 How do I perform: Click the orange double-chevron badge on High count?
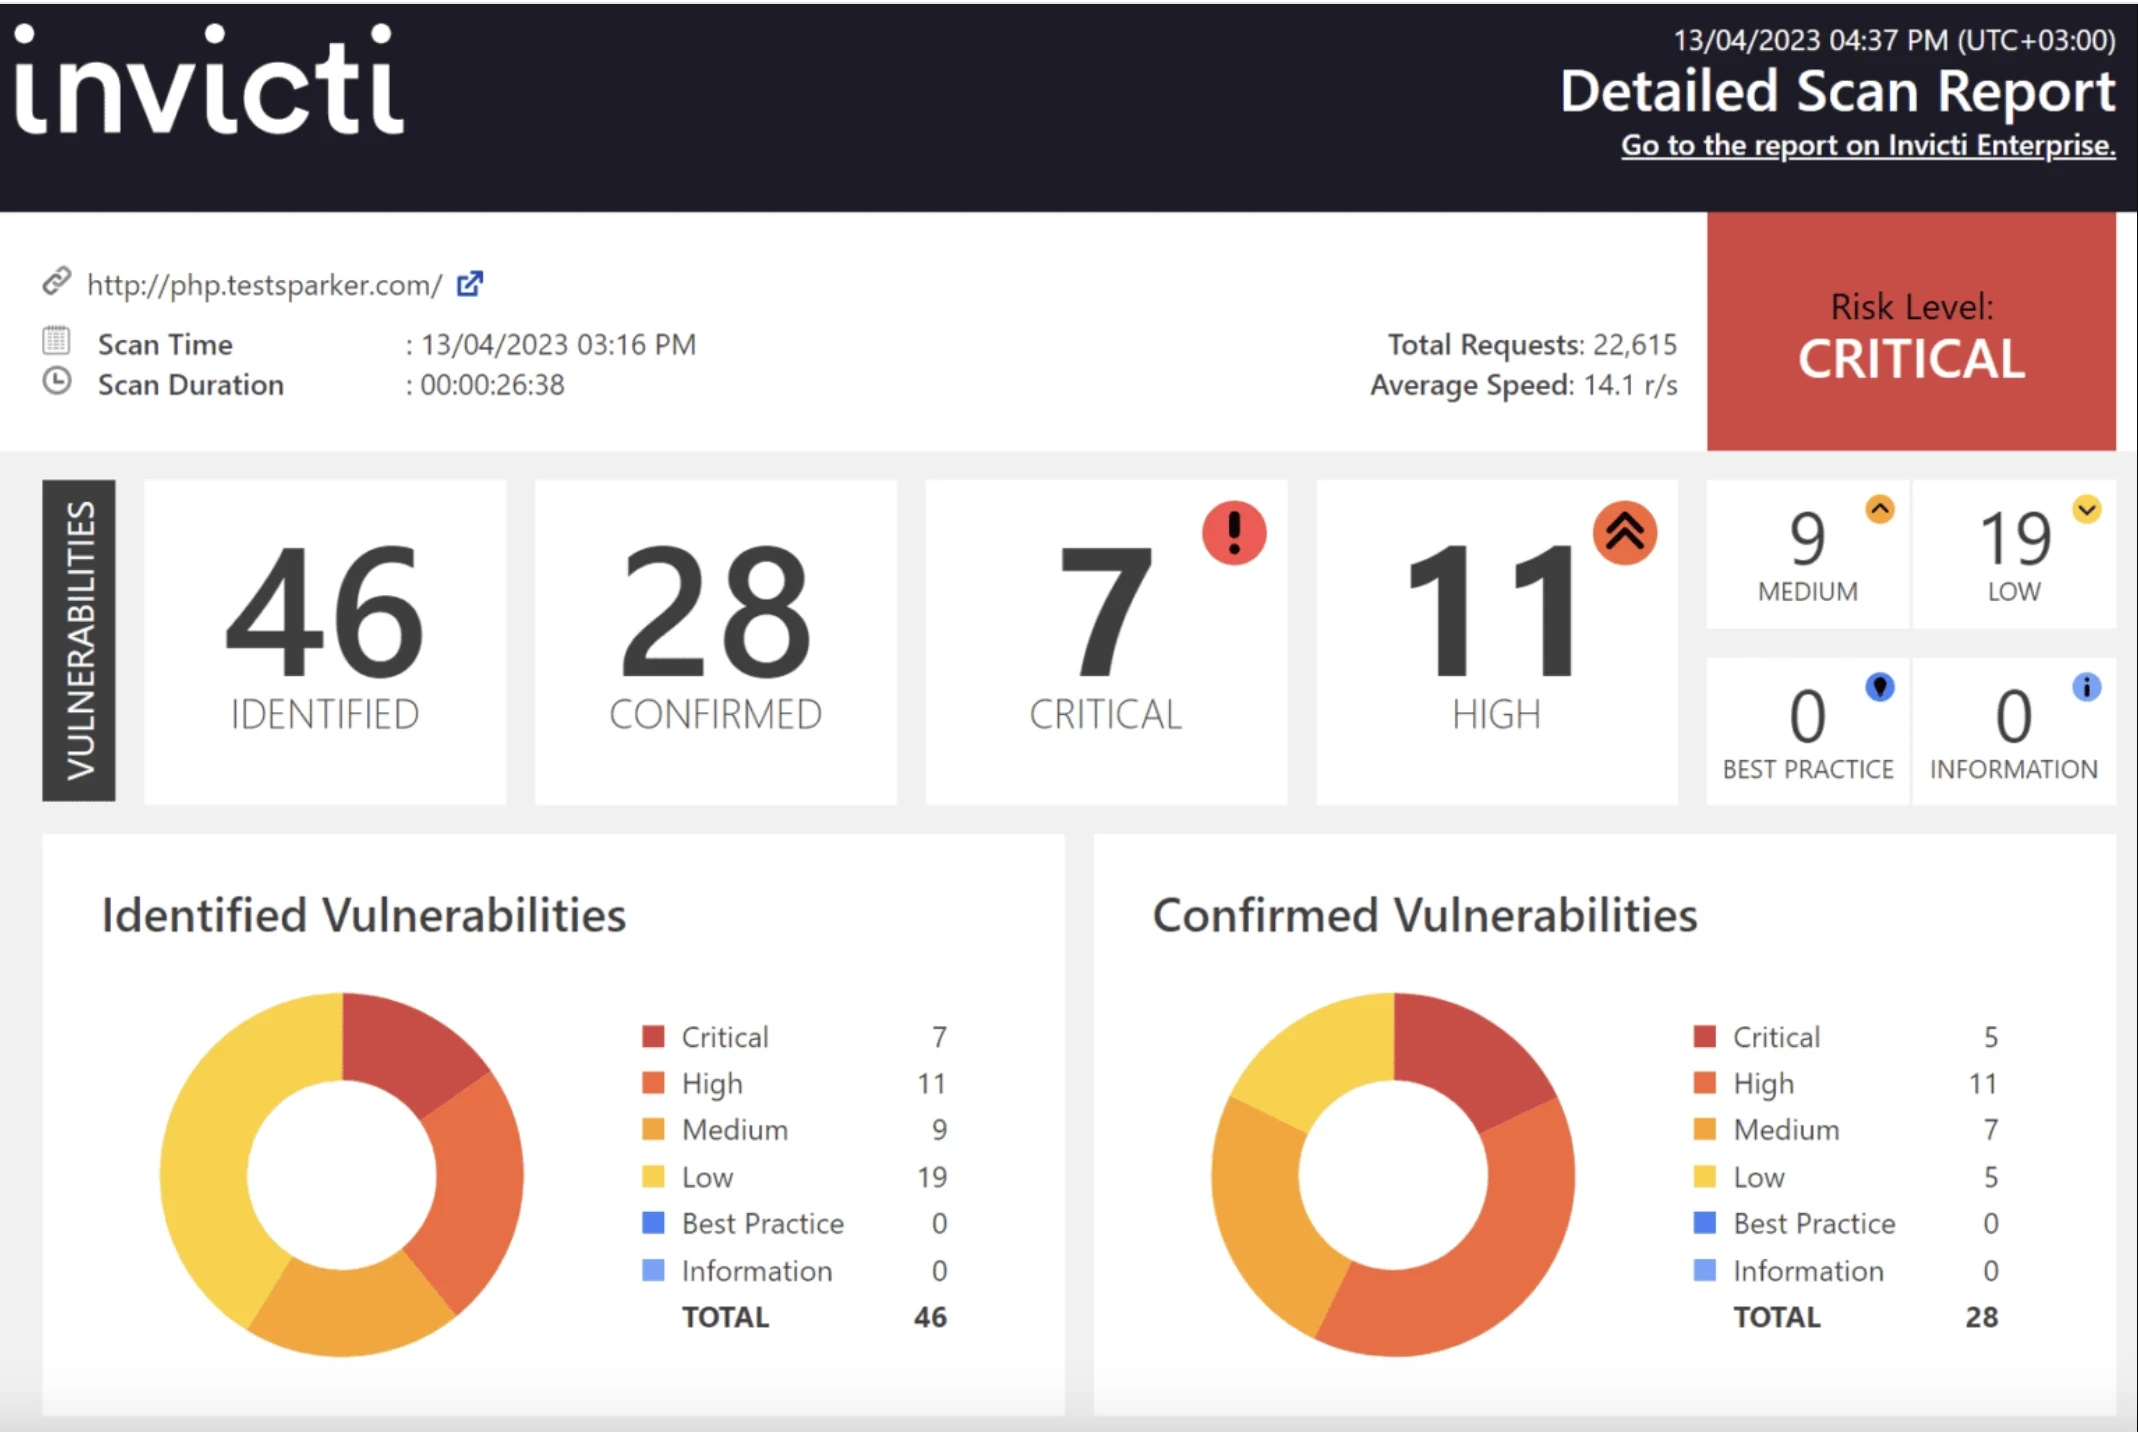click(1624, 533)
